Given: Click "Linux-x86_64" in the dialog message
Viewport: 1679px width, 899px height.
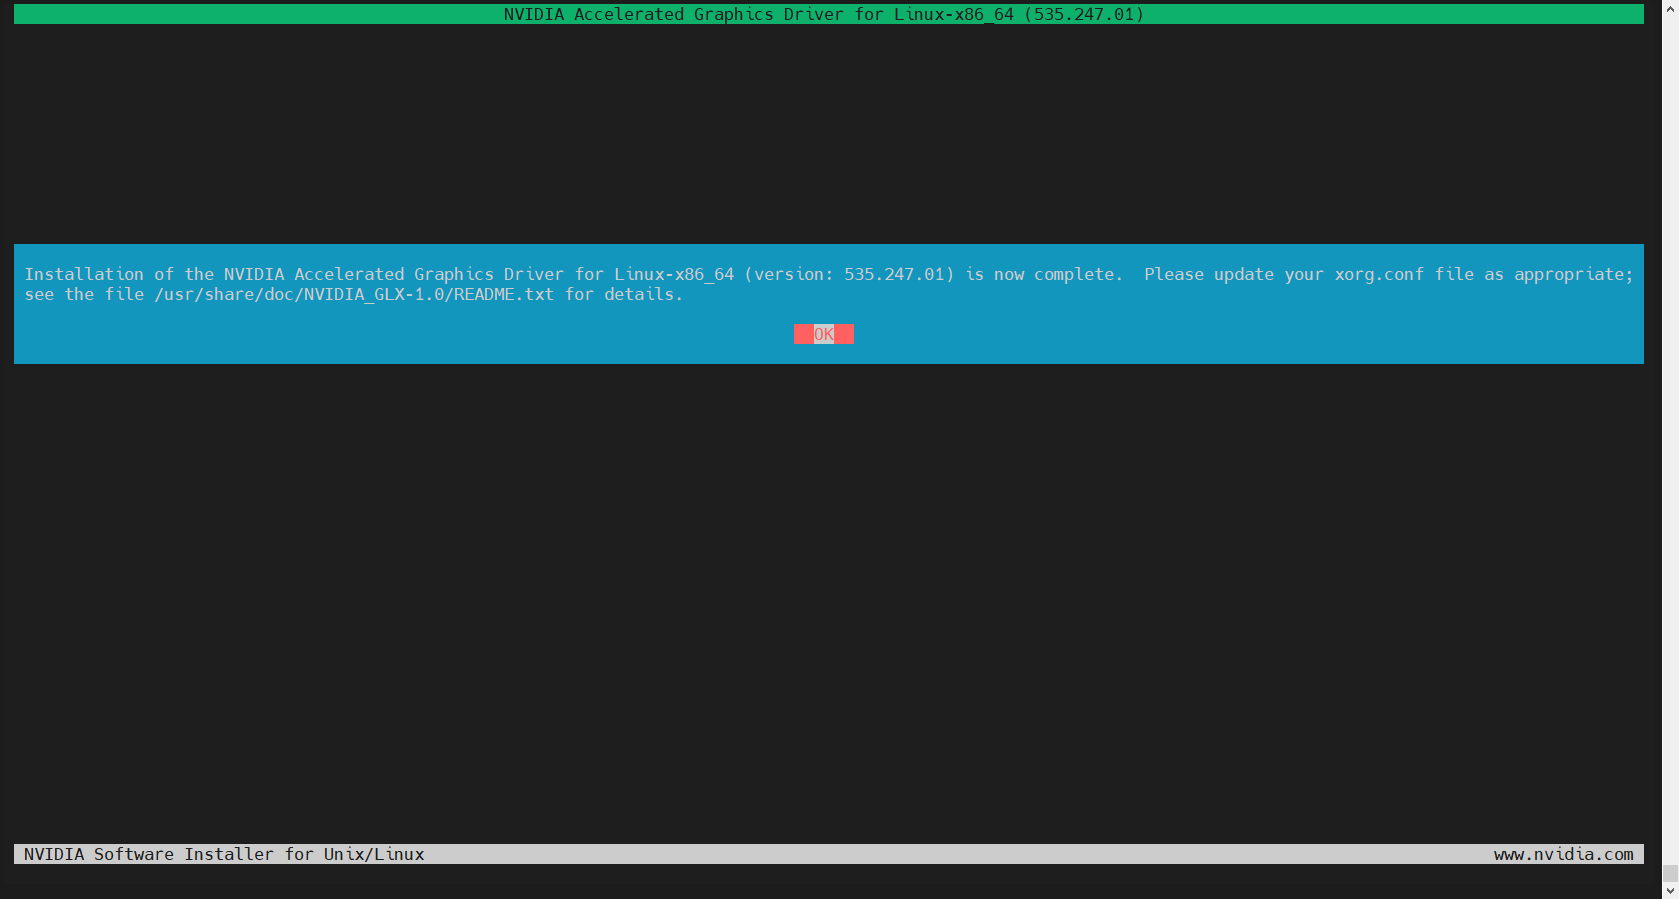Looking at the screenshot, I should coord(674,274).
